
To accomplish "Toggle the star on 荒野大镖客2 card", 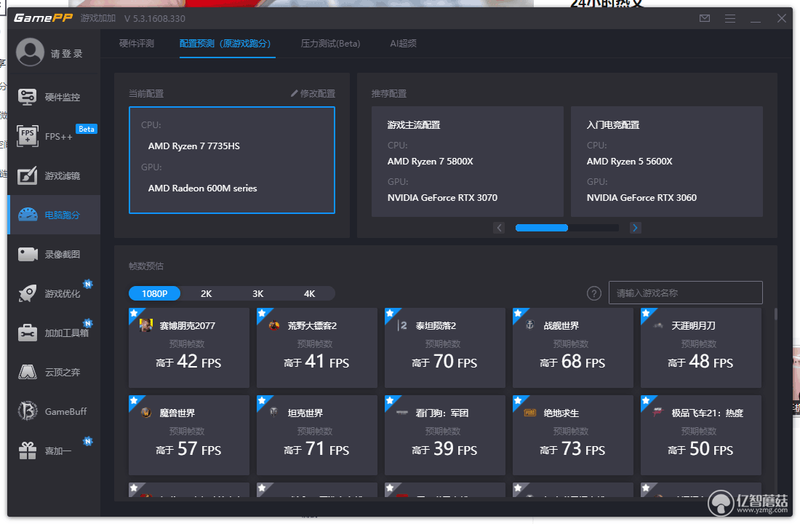I will point(262,313).
